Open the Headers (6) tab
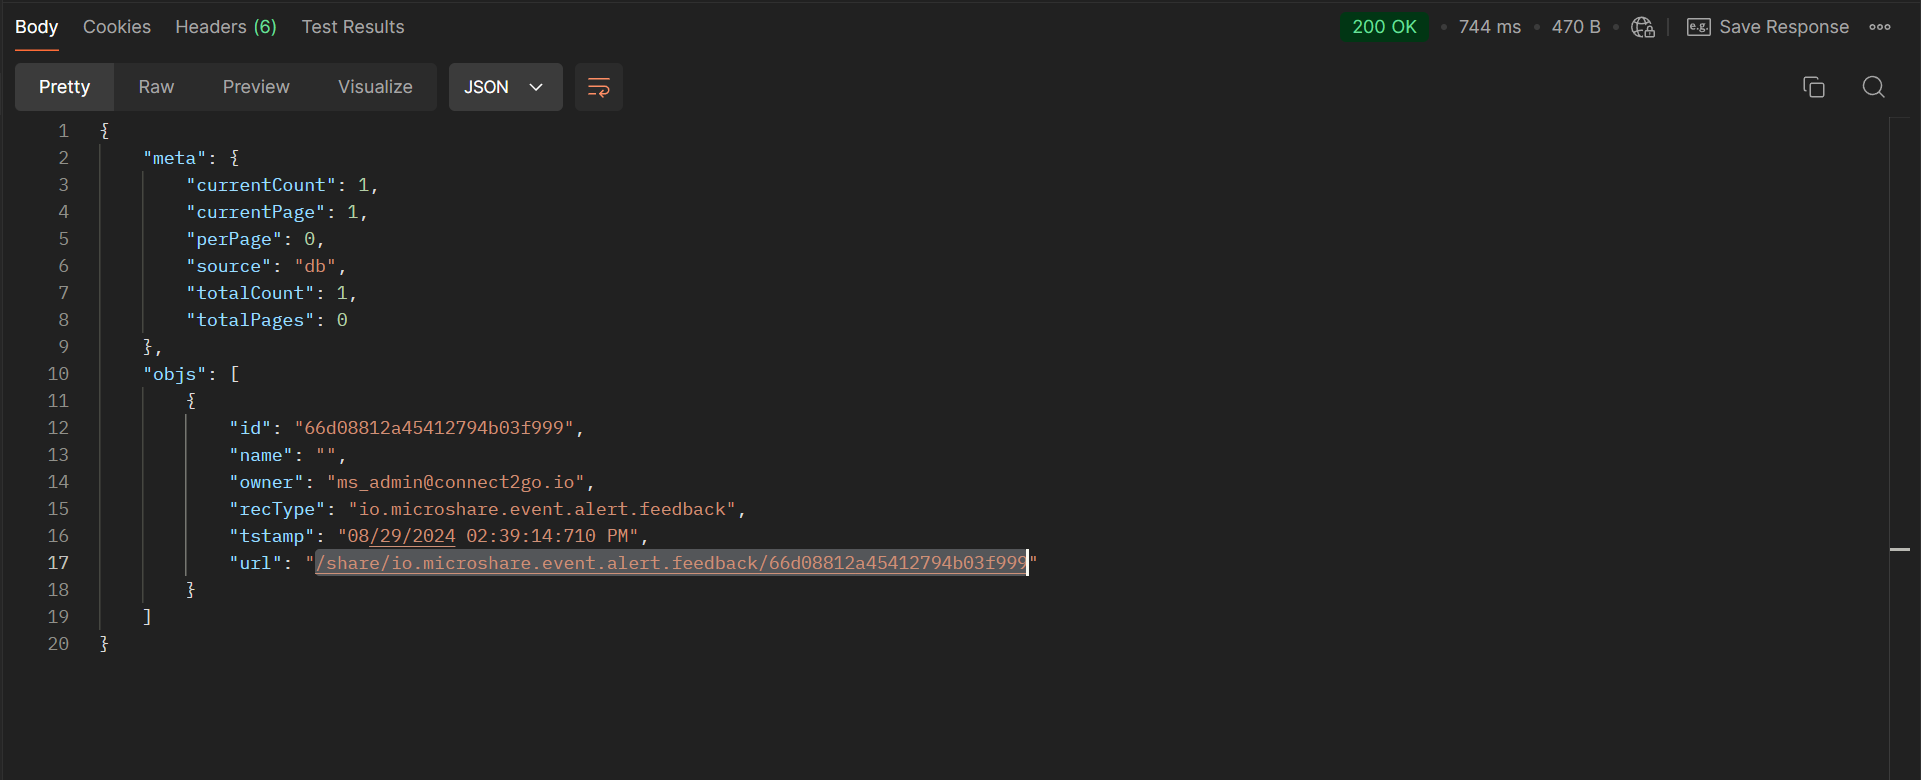The image size is (1921, 780). click(x=226, y=27)
